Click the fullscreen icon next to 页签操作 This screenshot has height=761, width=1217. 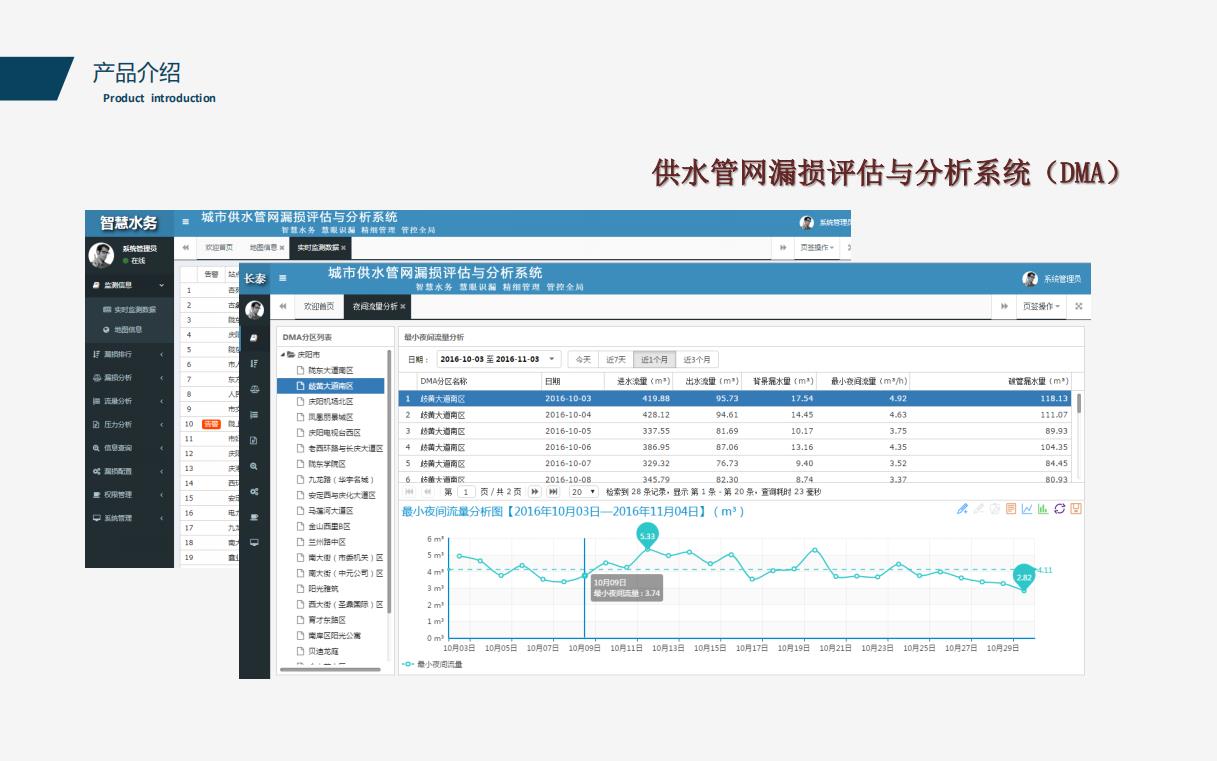pos(1078,306)
